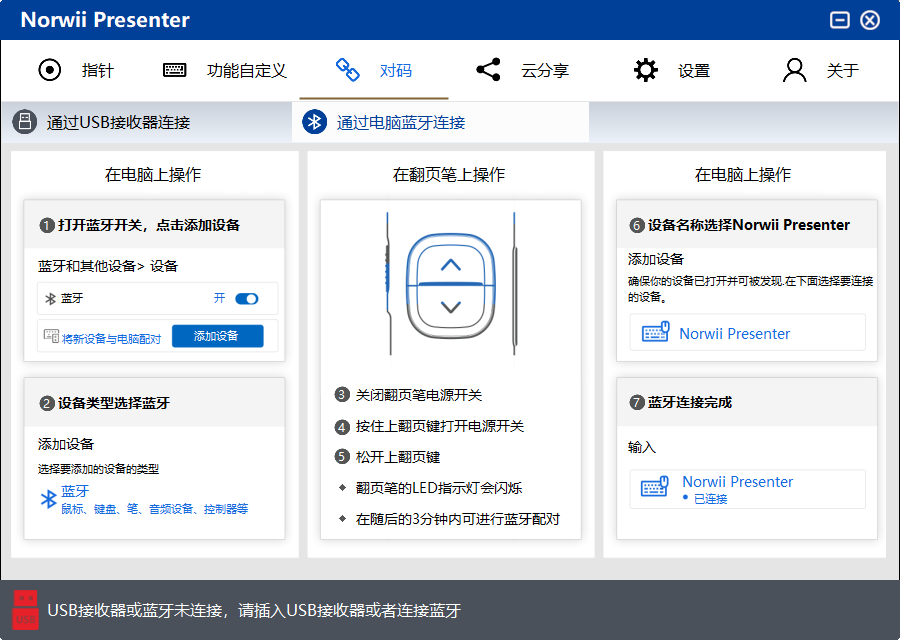The image size is (900, 640).
Task: Click keyboard icon beside 已连接 device
Action: point(655,487)
